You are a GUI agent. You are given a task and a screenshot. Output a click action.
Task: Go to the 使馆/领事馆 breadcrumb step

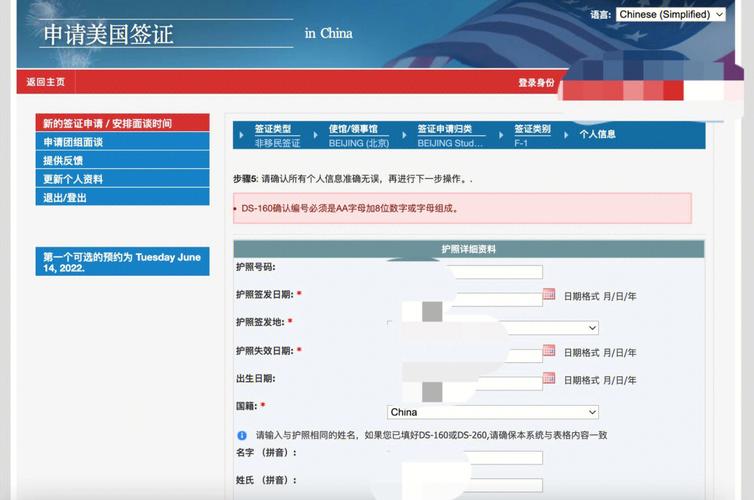coord(353,129)
